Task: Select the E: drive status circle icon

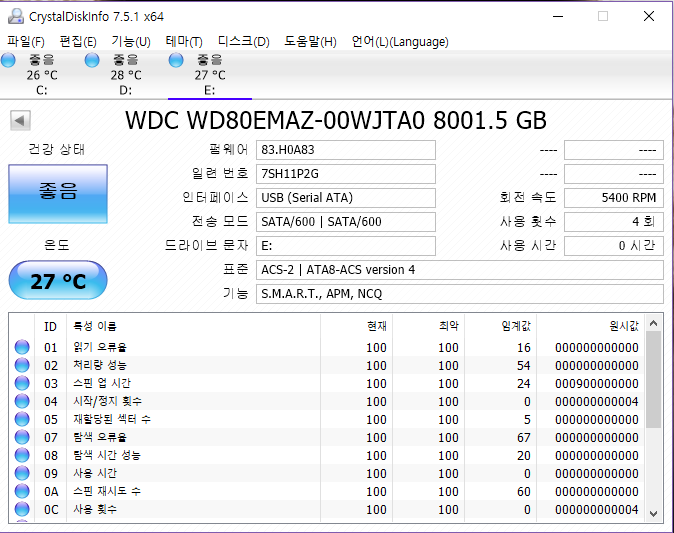Action: pos(176,60)
